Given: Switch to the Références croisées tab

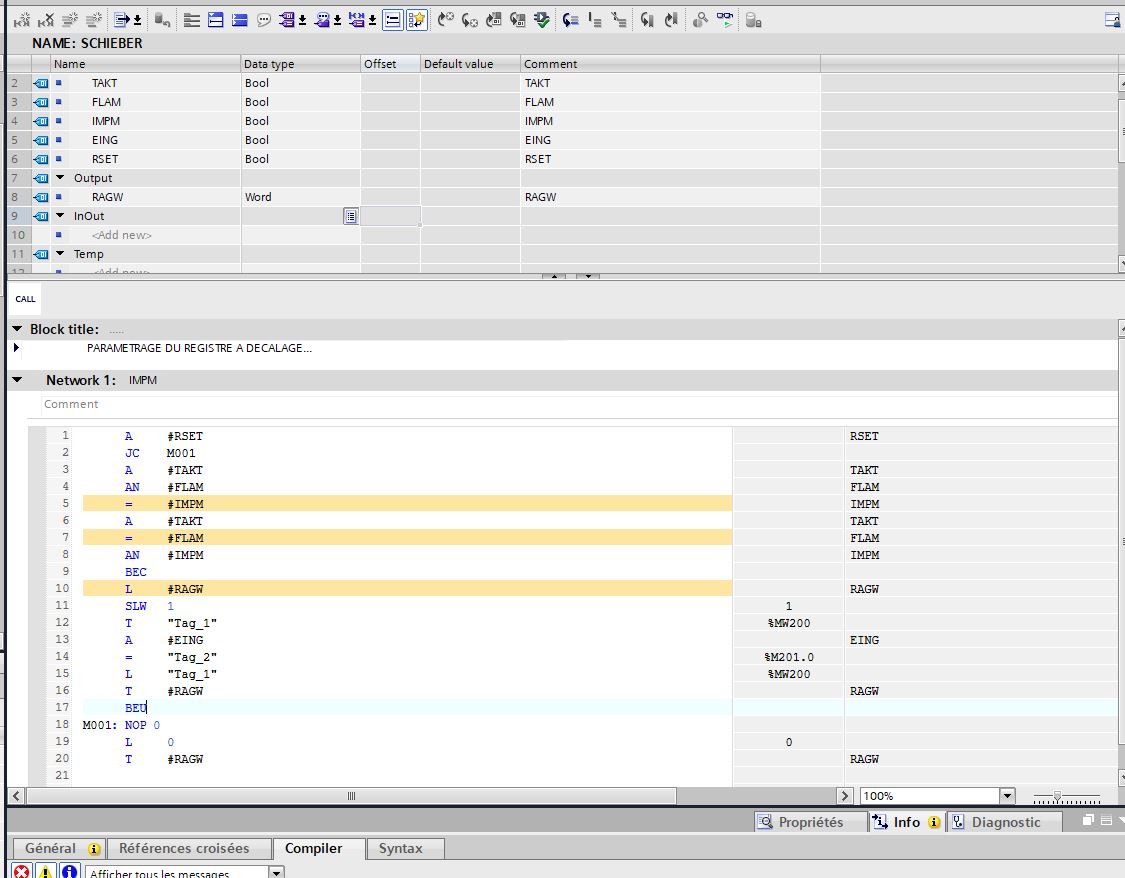Looking at the screenshot, I should pos(184,848).
